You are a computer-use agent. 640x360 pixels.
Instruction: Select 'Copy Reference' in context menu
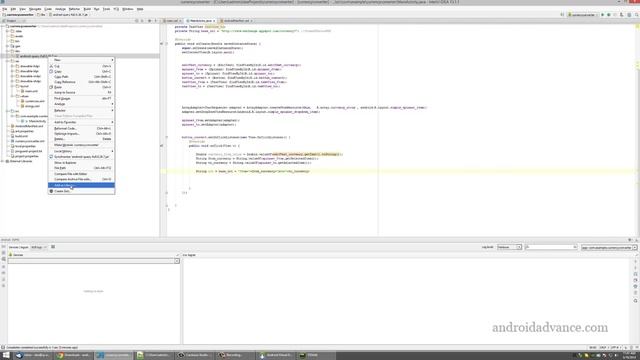tap(81, 82)
